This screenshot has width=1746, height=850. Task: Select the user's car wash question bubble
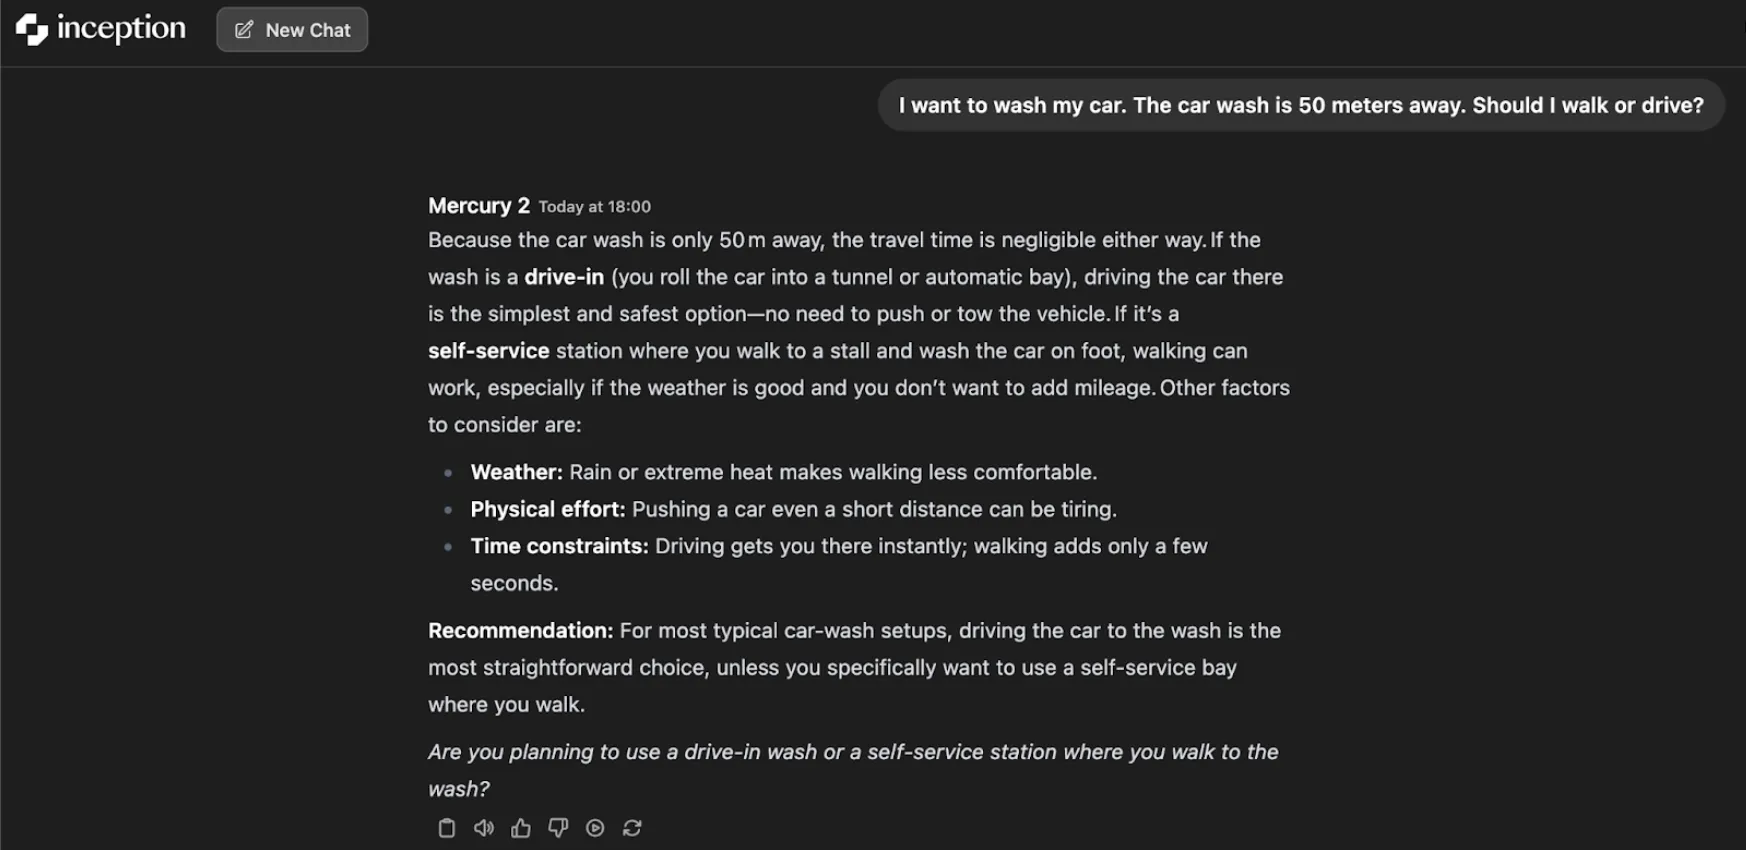pos(1300,105)
